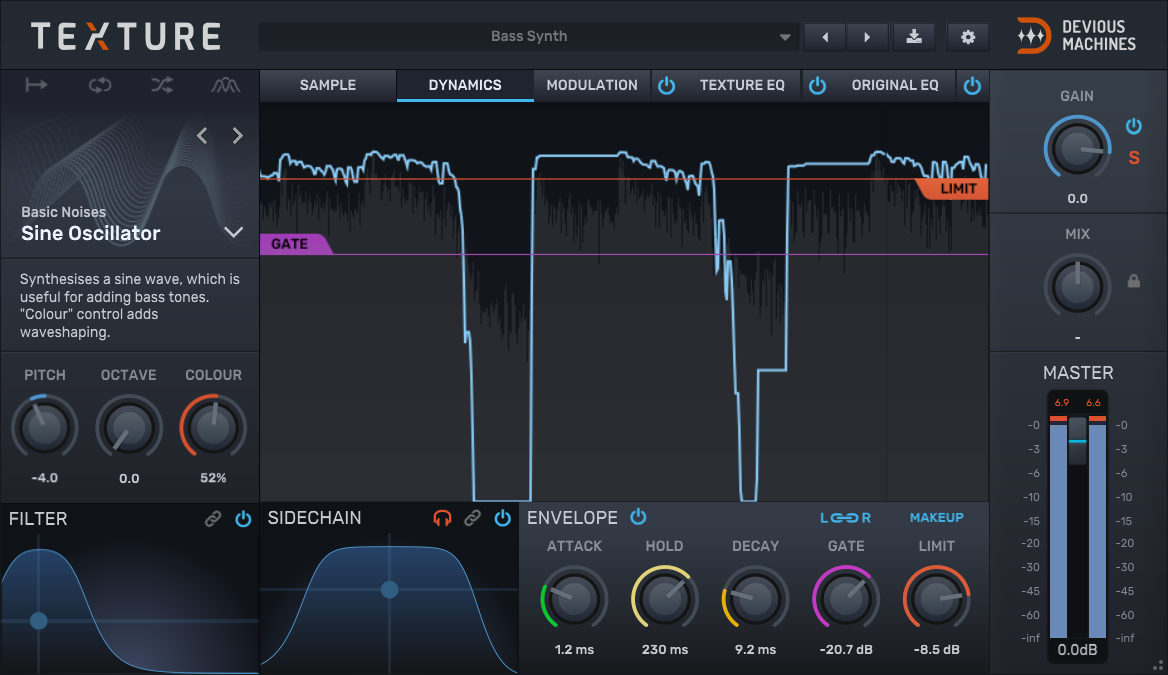Toggle the Envelope power button
Viewport: 1168px width, 675px height.
(x=638, y=517)
